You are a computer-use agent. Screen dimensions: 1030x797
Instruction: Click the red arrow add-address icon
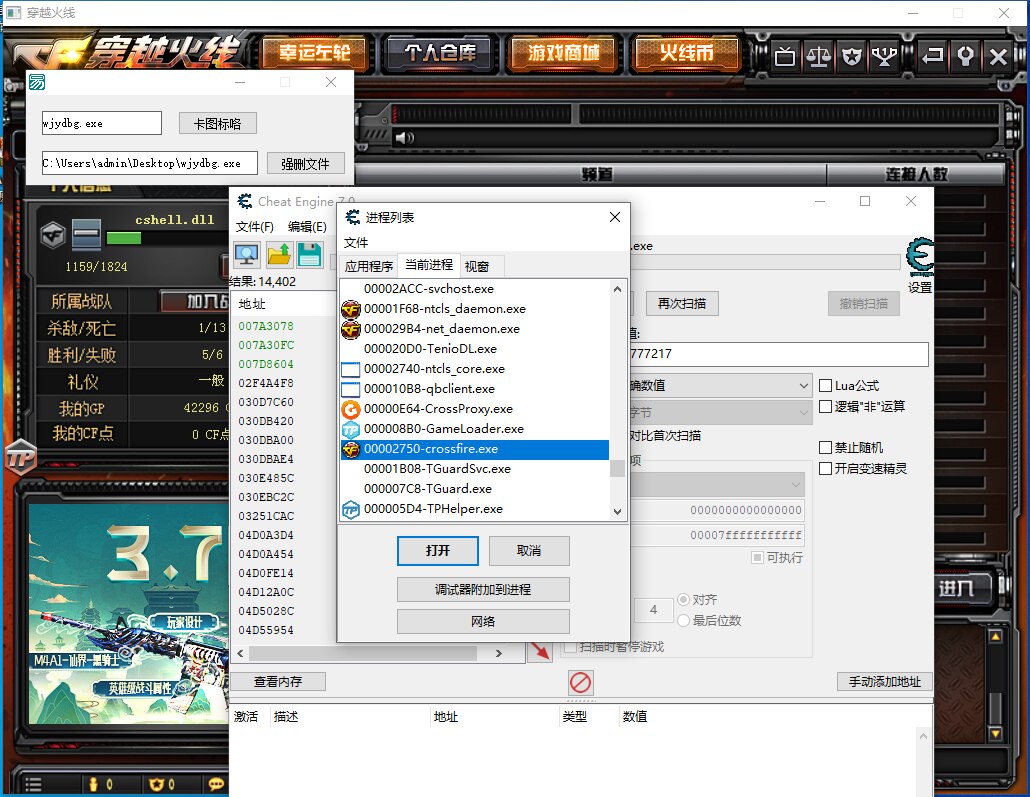(x=540, y=651)
